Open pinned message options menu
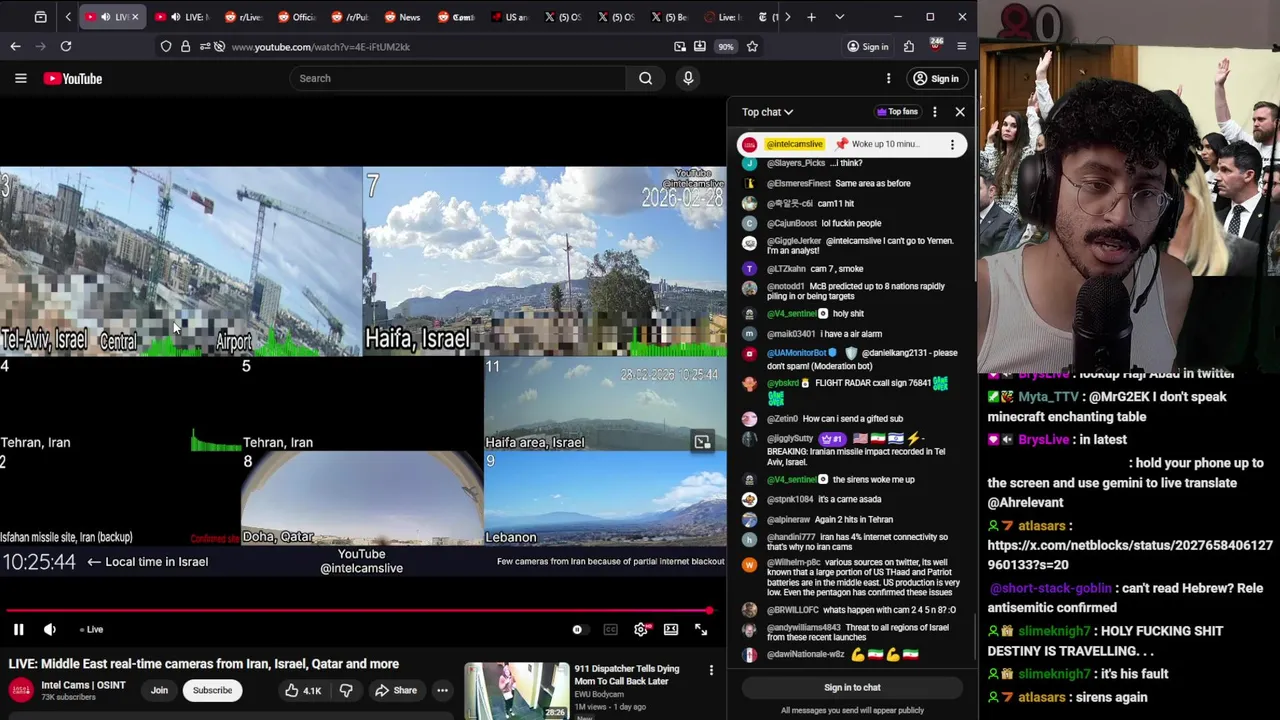The image size is (1280, 720). [x=952, y=144]
